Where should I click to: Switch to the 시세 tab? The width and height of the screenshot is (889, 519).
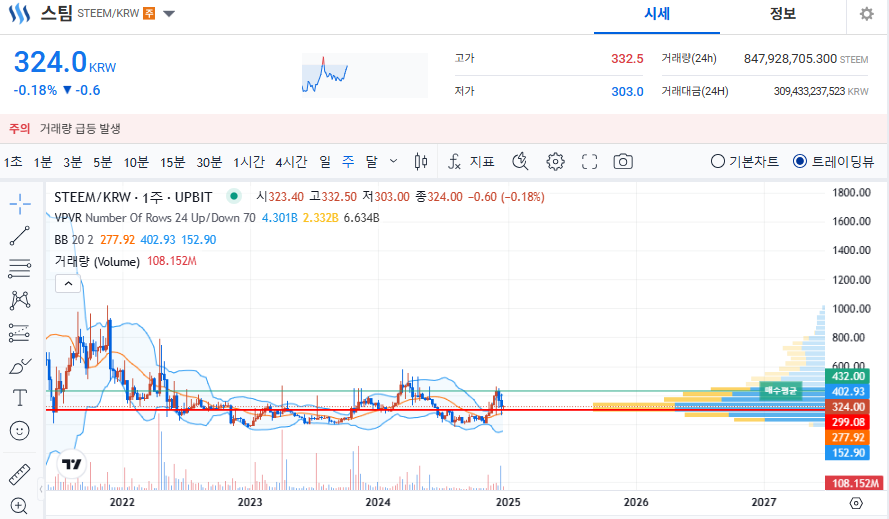[x=657, y=14]
